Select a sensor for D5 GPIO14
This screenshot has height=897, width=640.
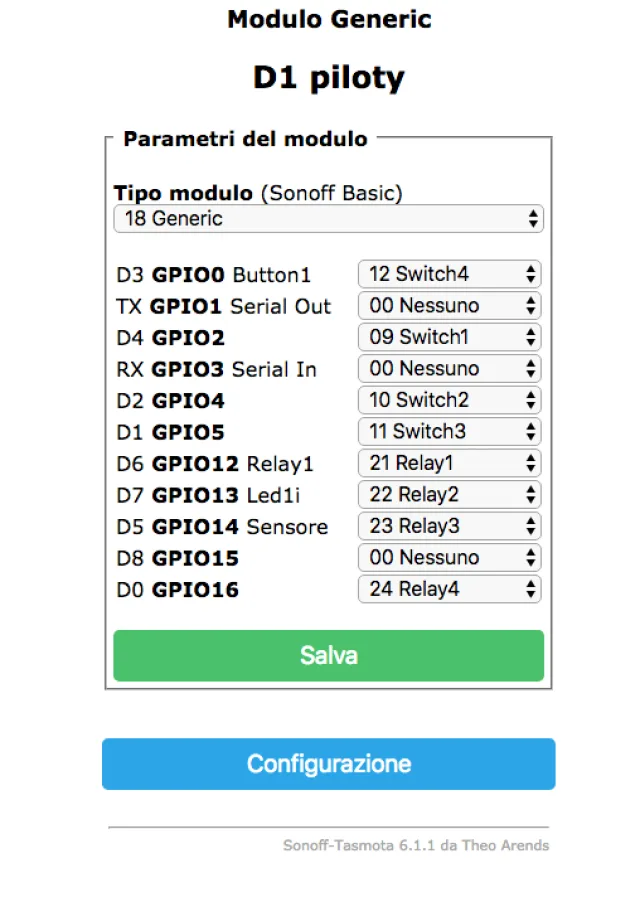coord(448,525)
